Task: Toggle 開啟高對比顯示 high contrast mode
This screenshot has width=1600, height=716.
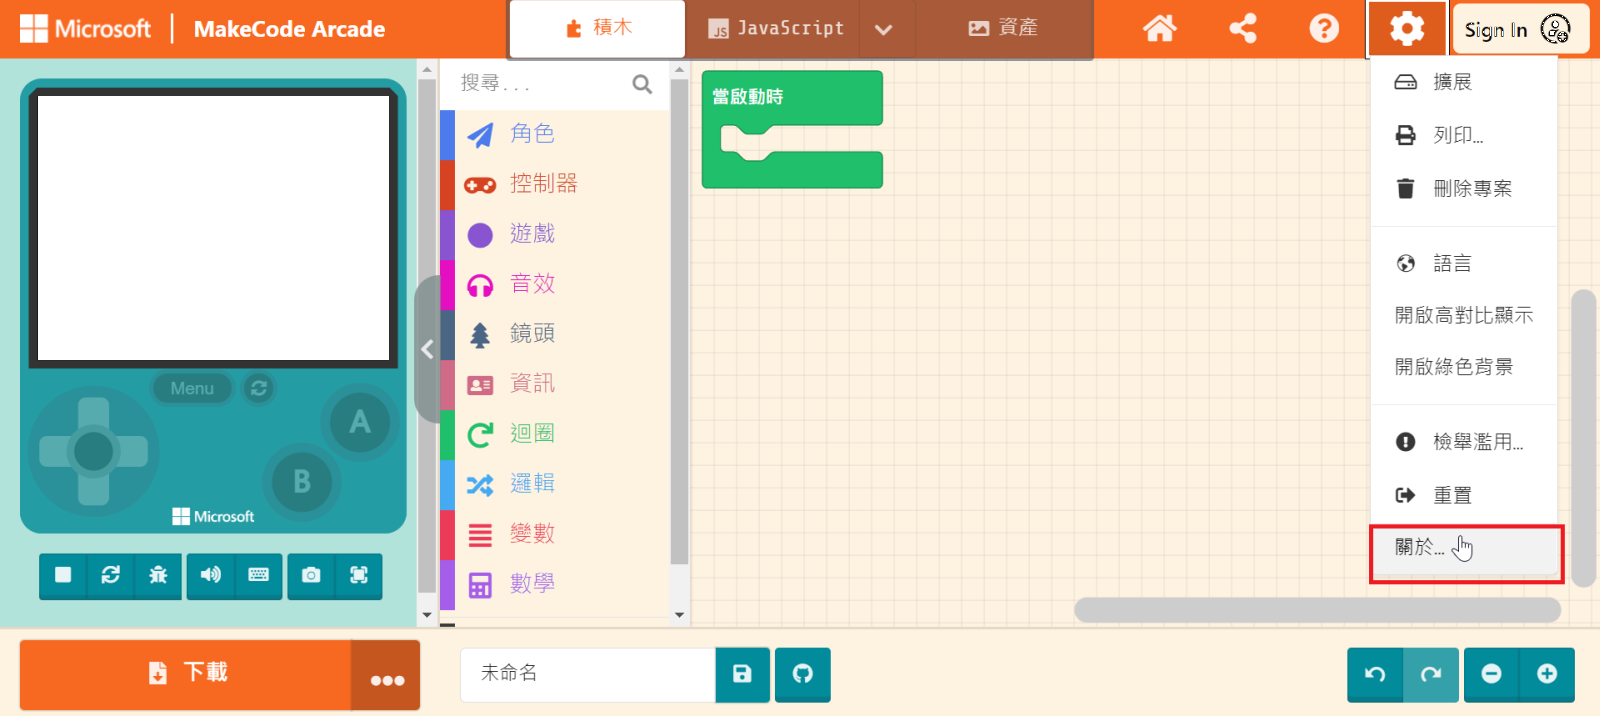Action: point(1464,315)
